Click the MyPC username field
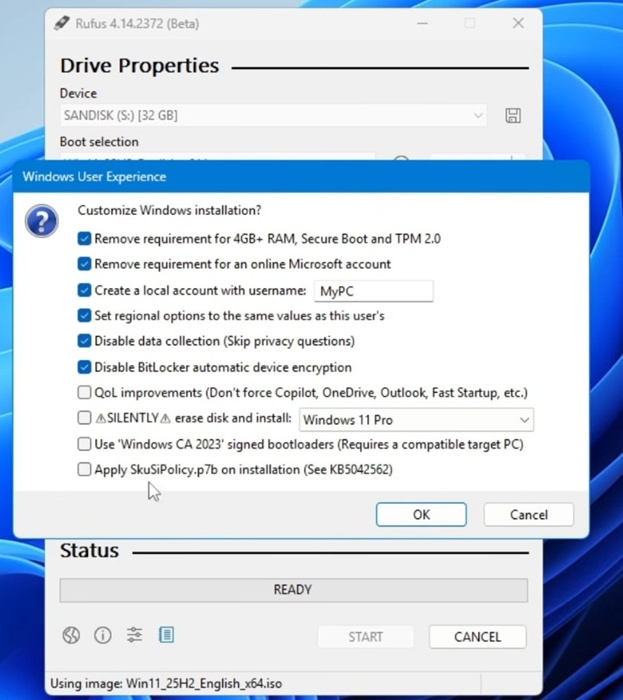This screenshot has height=700, width=623. 374,291
